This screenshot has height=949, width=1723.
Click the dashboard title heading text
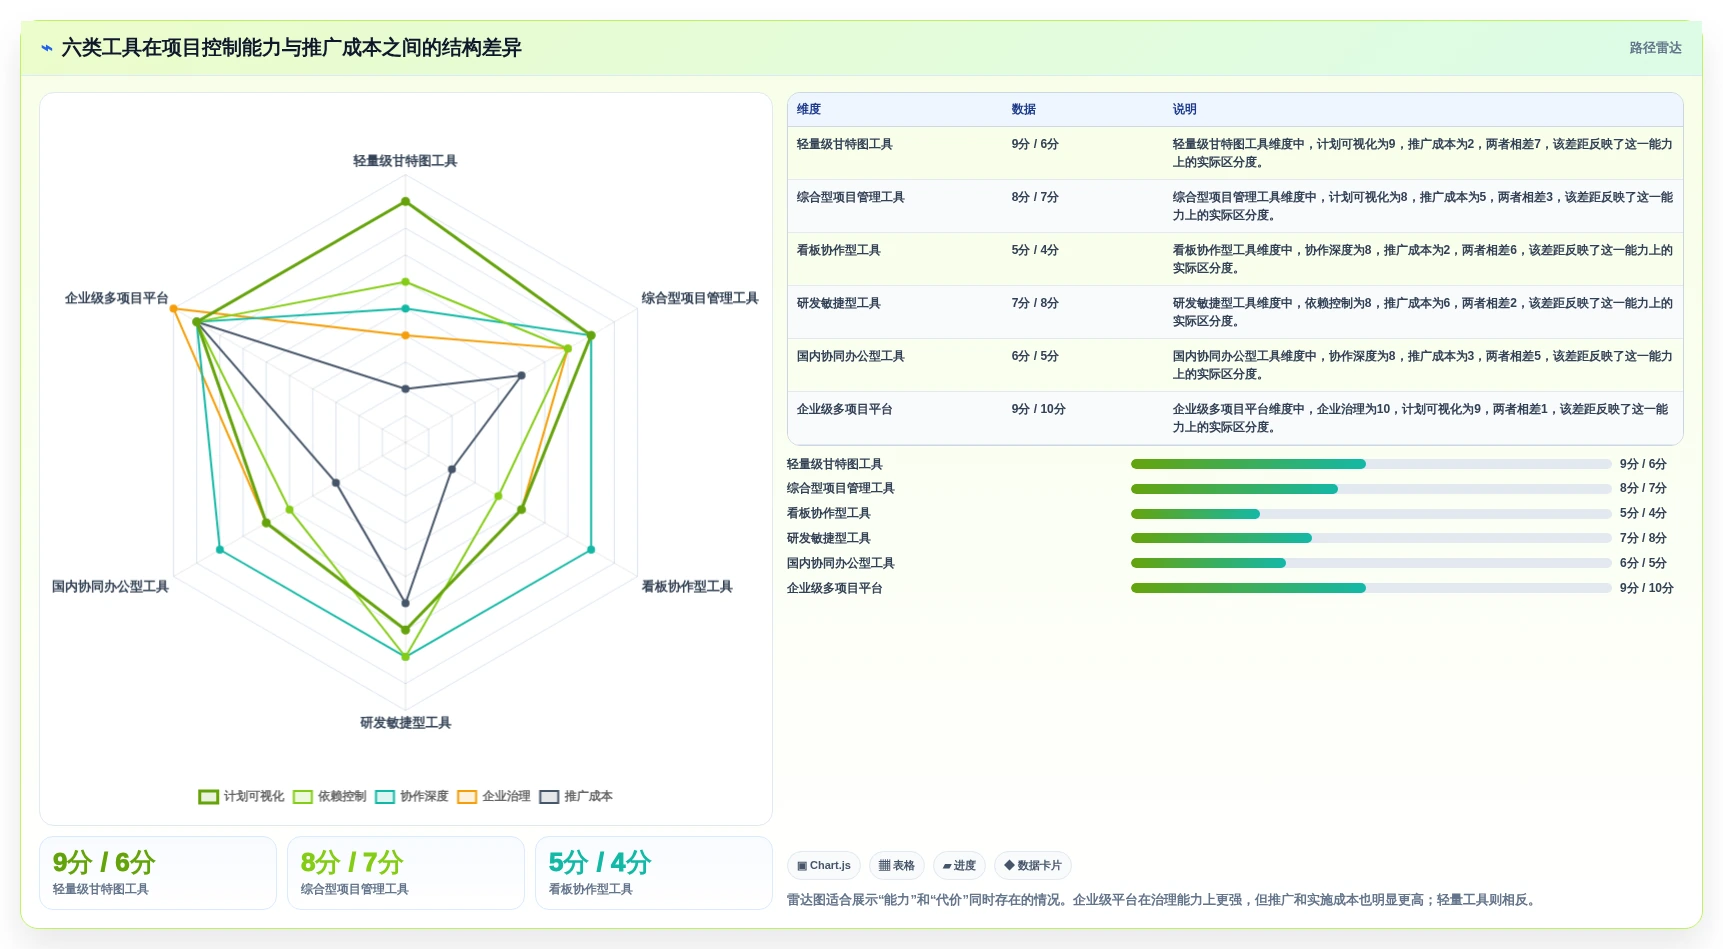291,48
